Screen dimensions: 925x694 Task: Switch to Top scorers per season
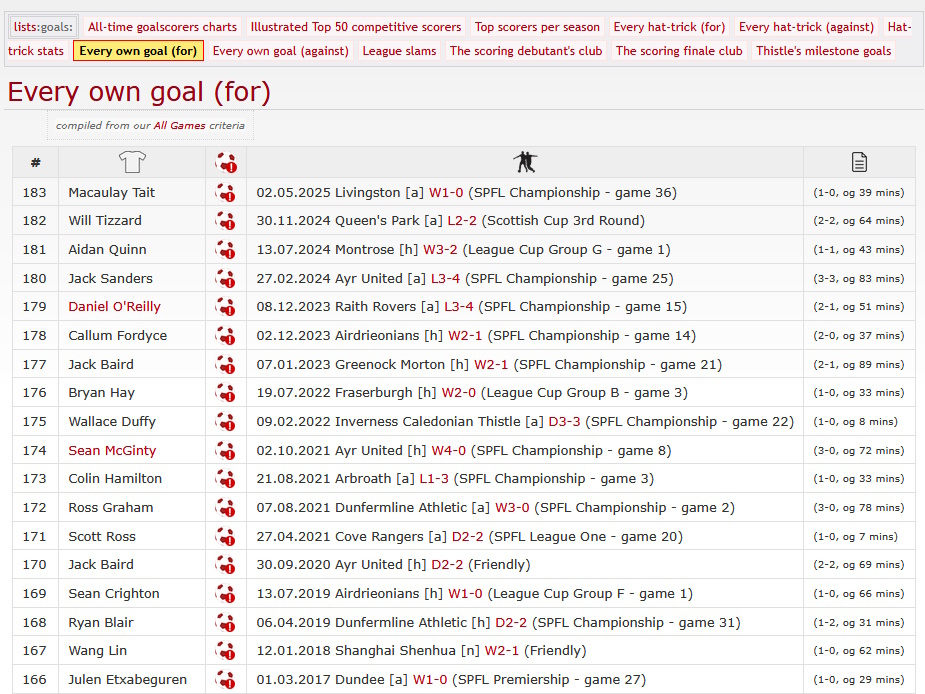coord(537,27)
